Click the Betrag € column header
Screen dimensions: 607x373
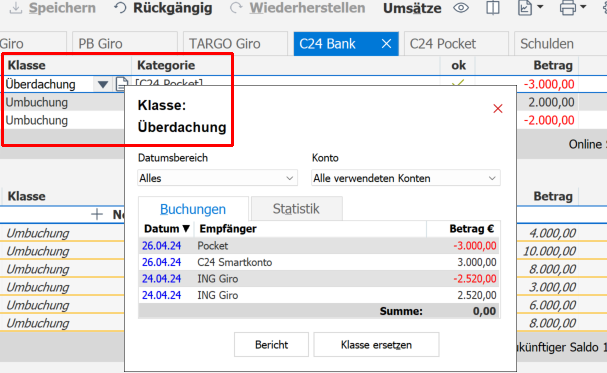click(463, 229)
